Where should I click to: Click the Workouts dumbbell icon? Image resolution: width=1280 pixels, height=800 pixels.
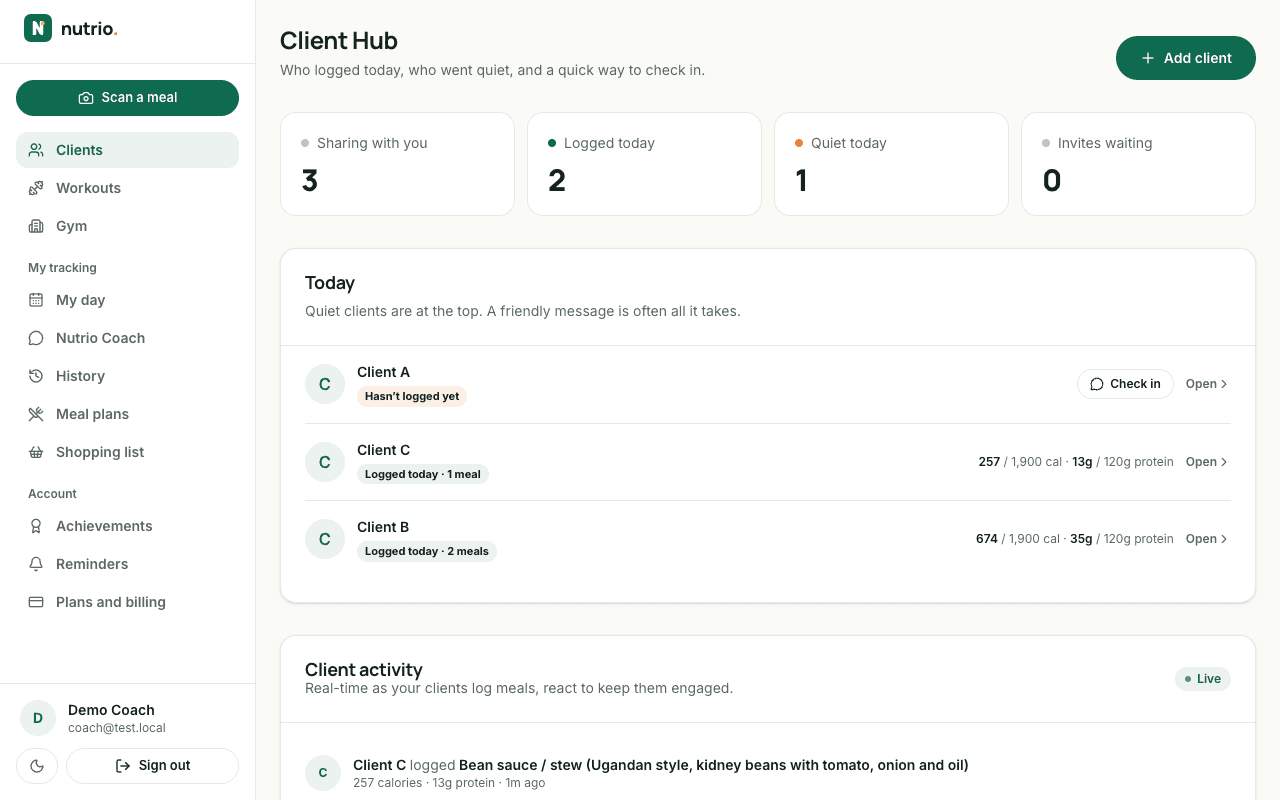36,188
